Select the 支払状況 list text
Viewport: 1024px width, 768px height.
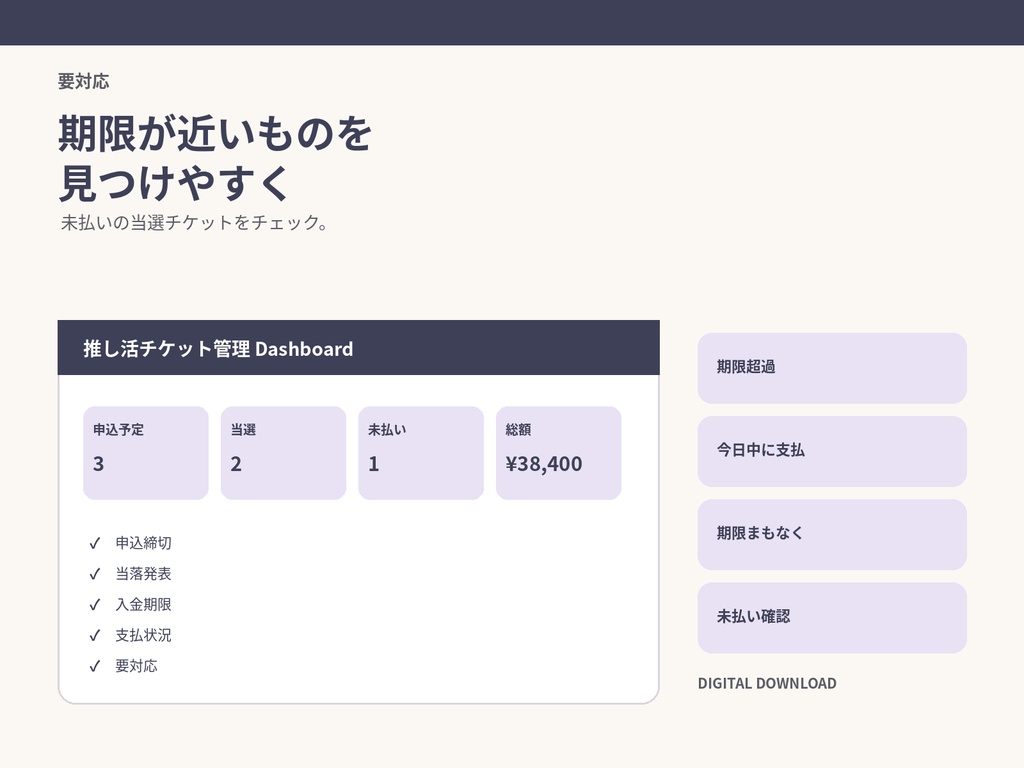144,635
